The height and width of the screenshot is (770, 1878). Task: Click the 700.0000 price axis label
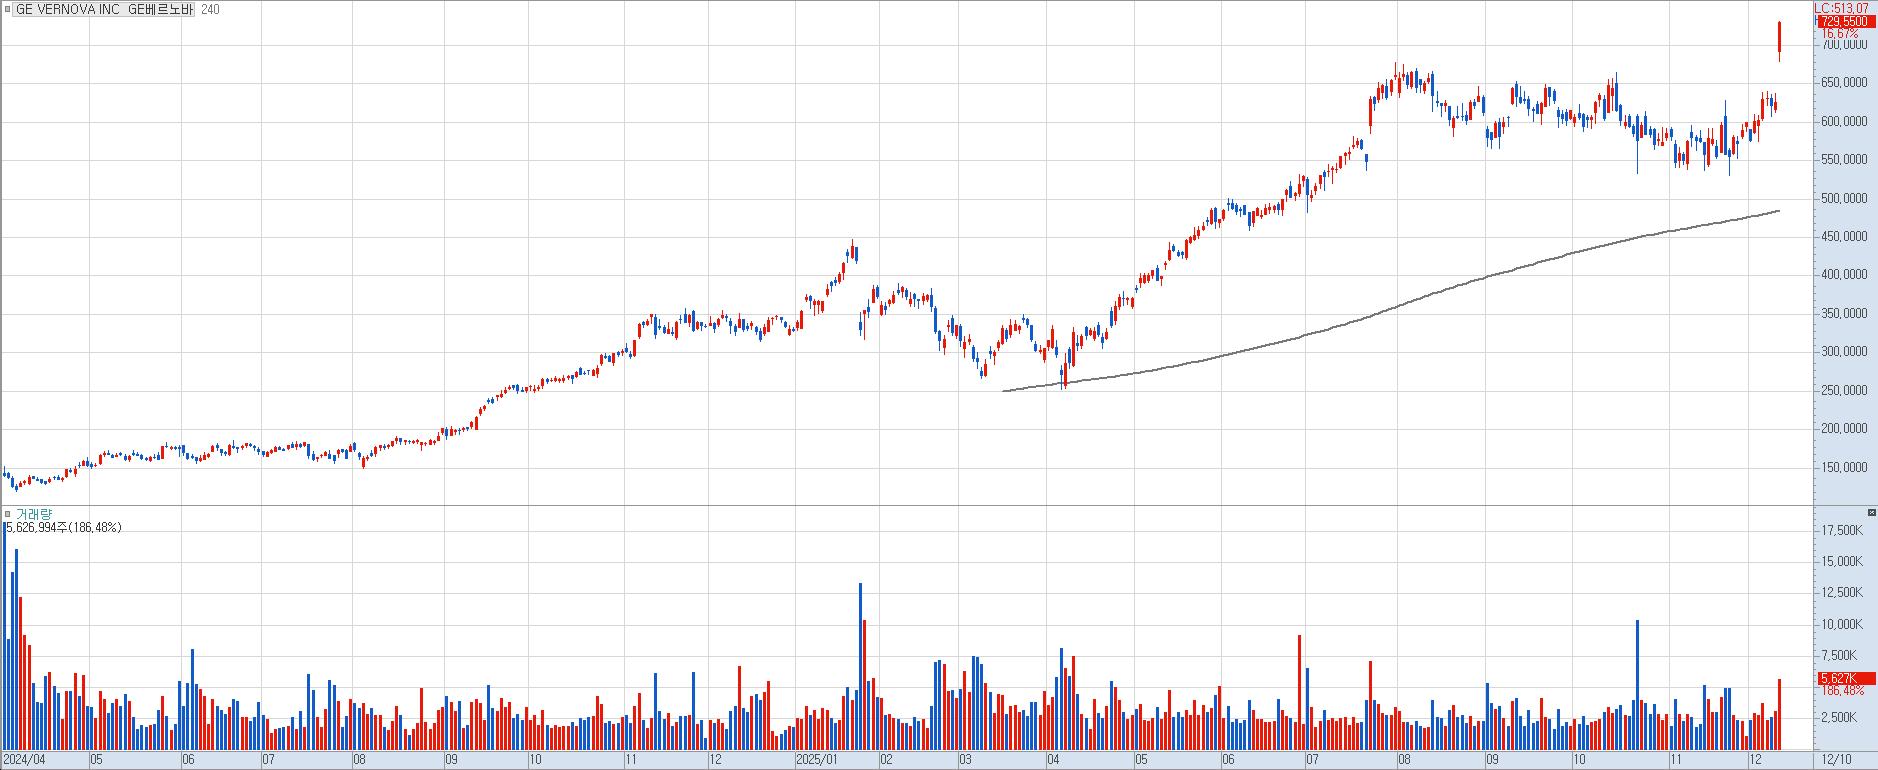(1845, 45)
